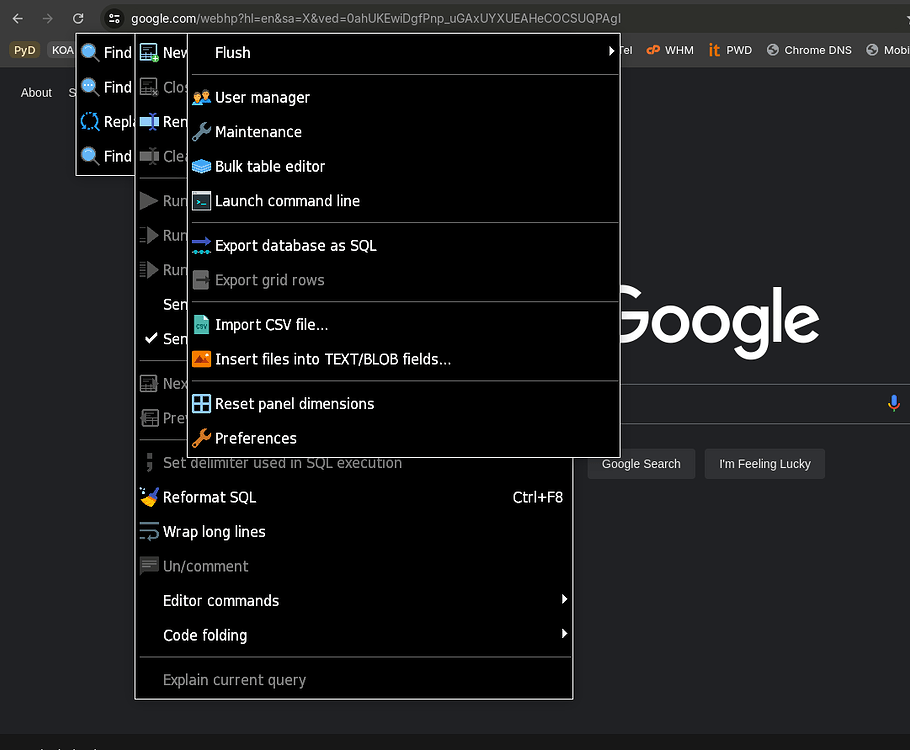Open Preferences from the menu

click(x=255, y=438)
